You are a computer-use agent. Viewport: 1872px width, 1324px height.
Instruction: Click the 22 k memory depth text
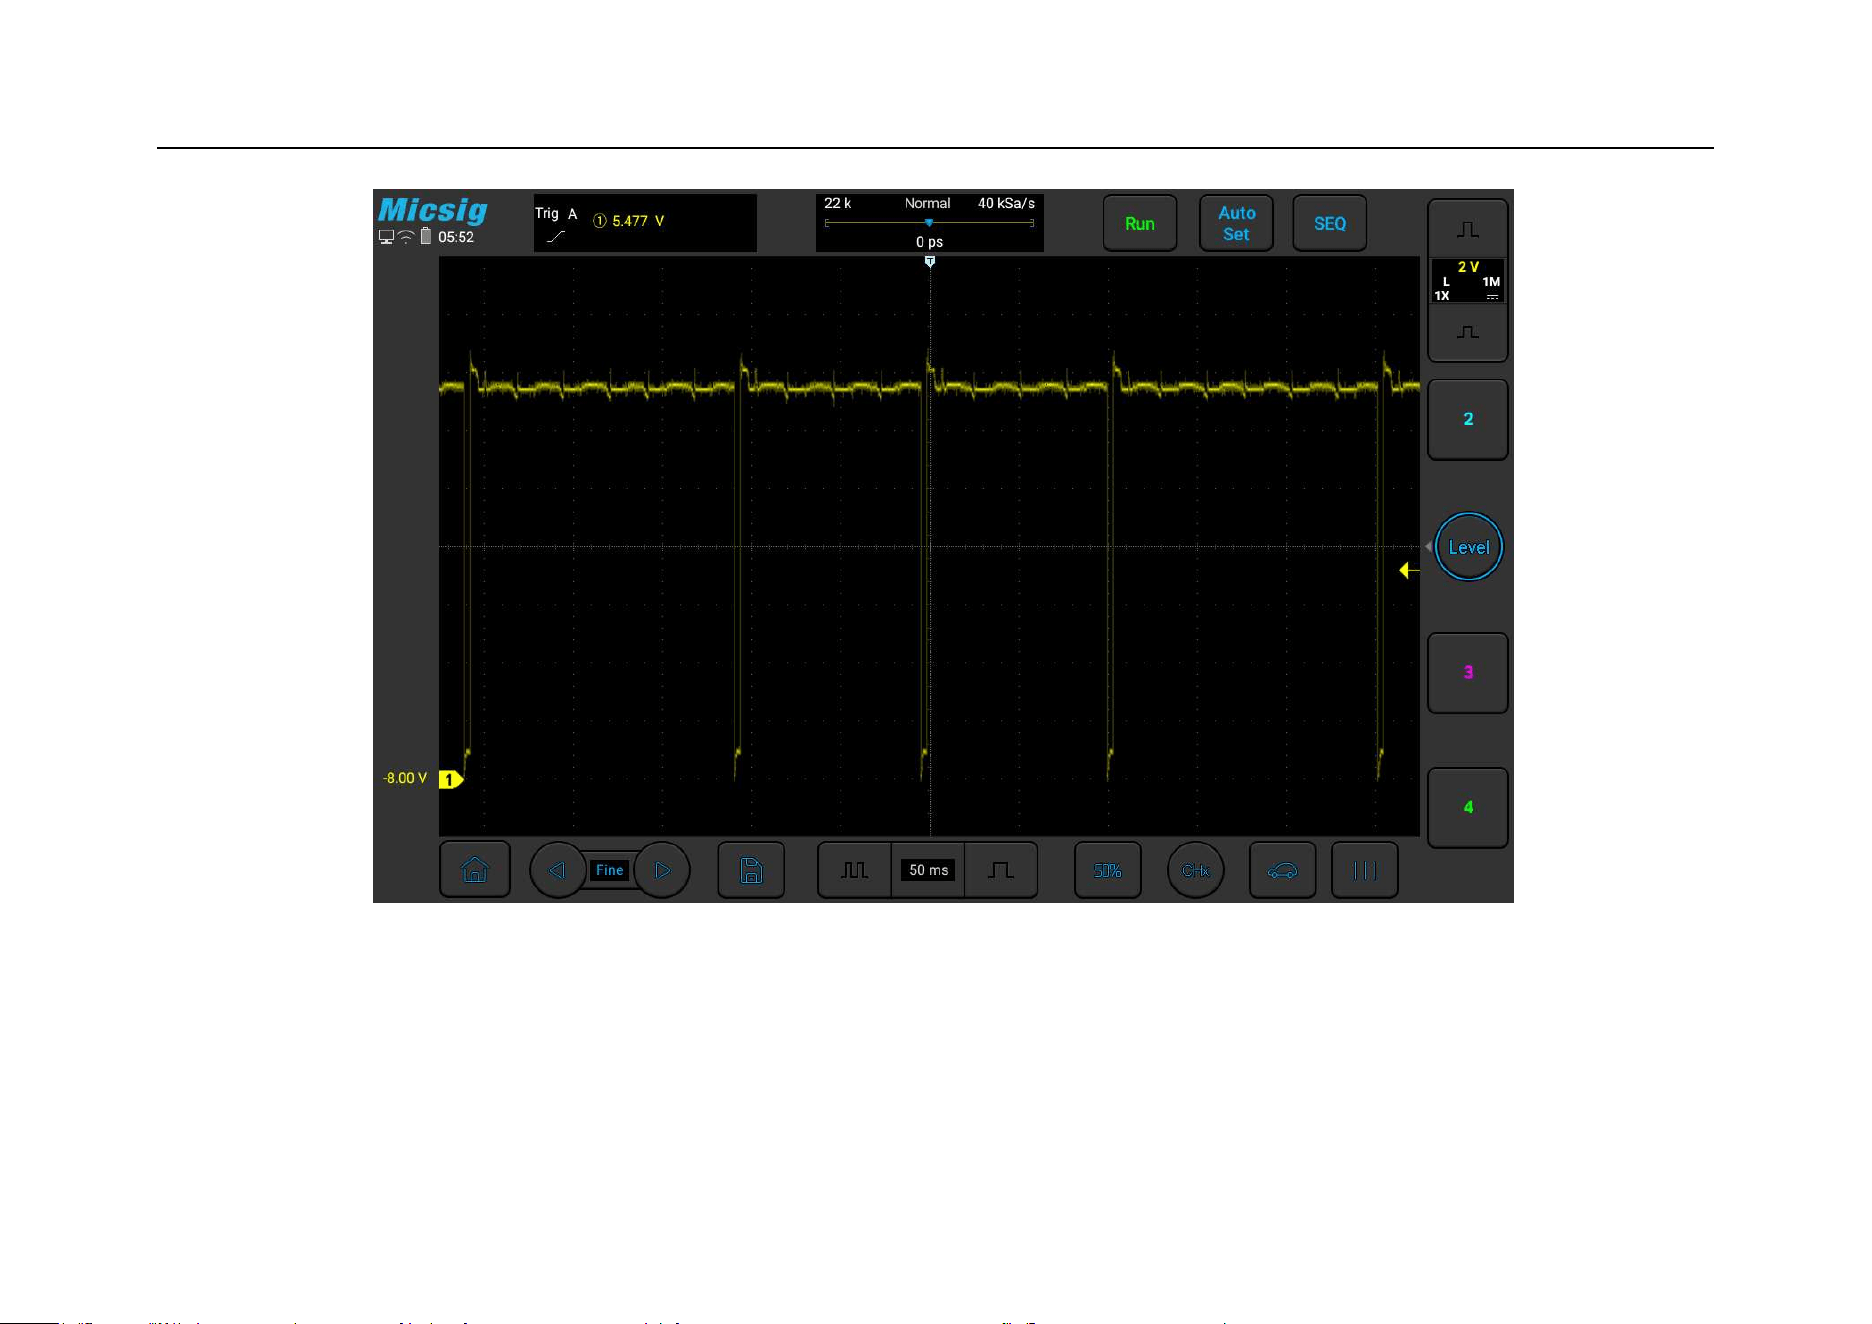[838, 203]
